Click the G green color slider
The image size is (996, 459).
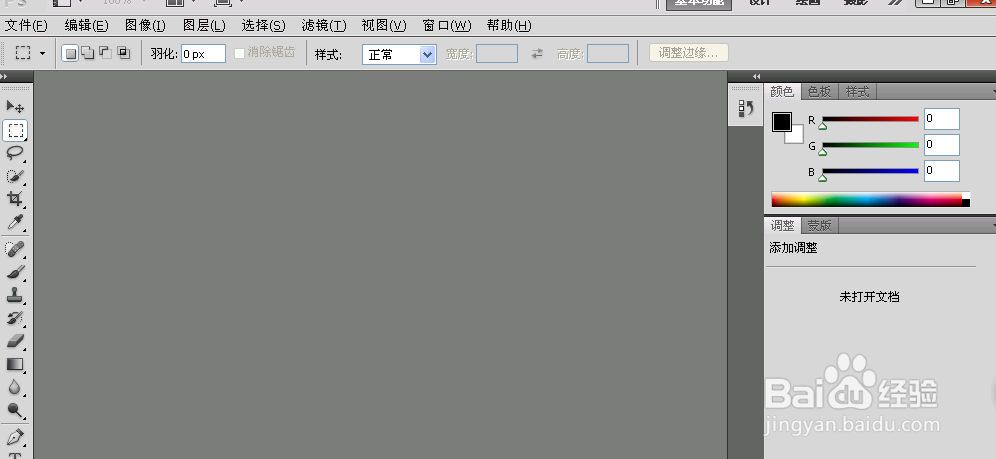(870, 145)
